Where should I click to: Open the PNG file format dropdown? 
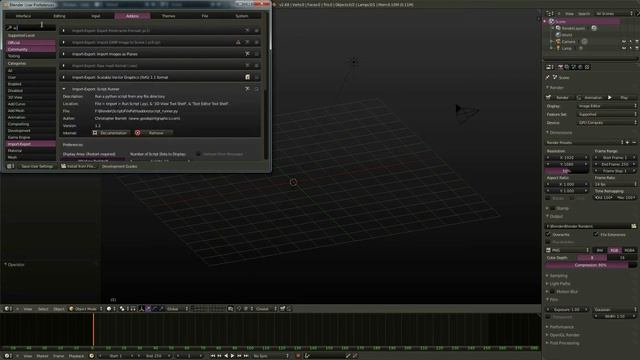(x=568, y=250)
